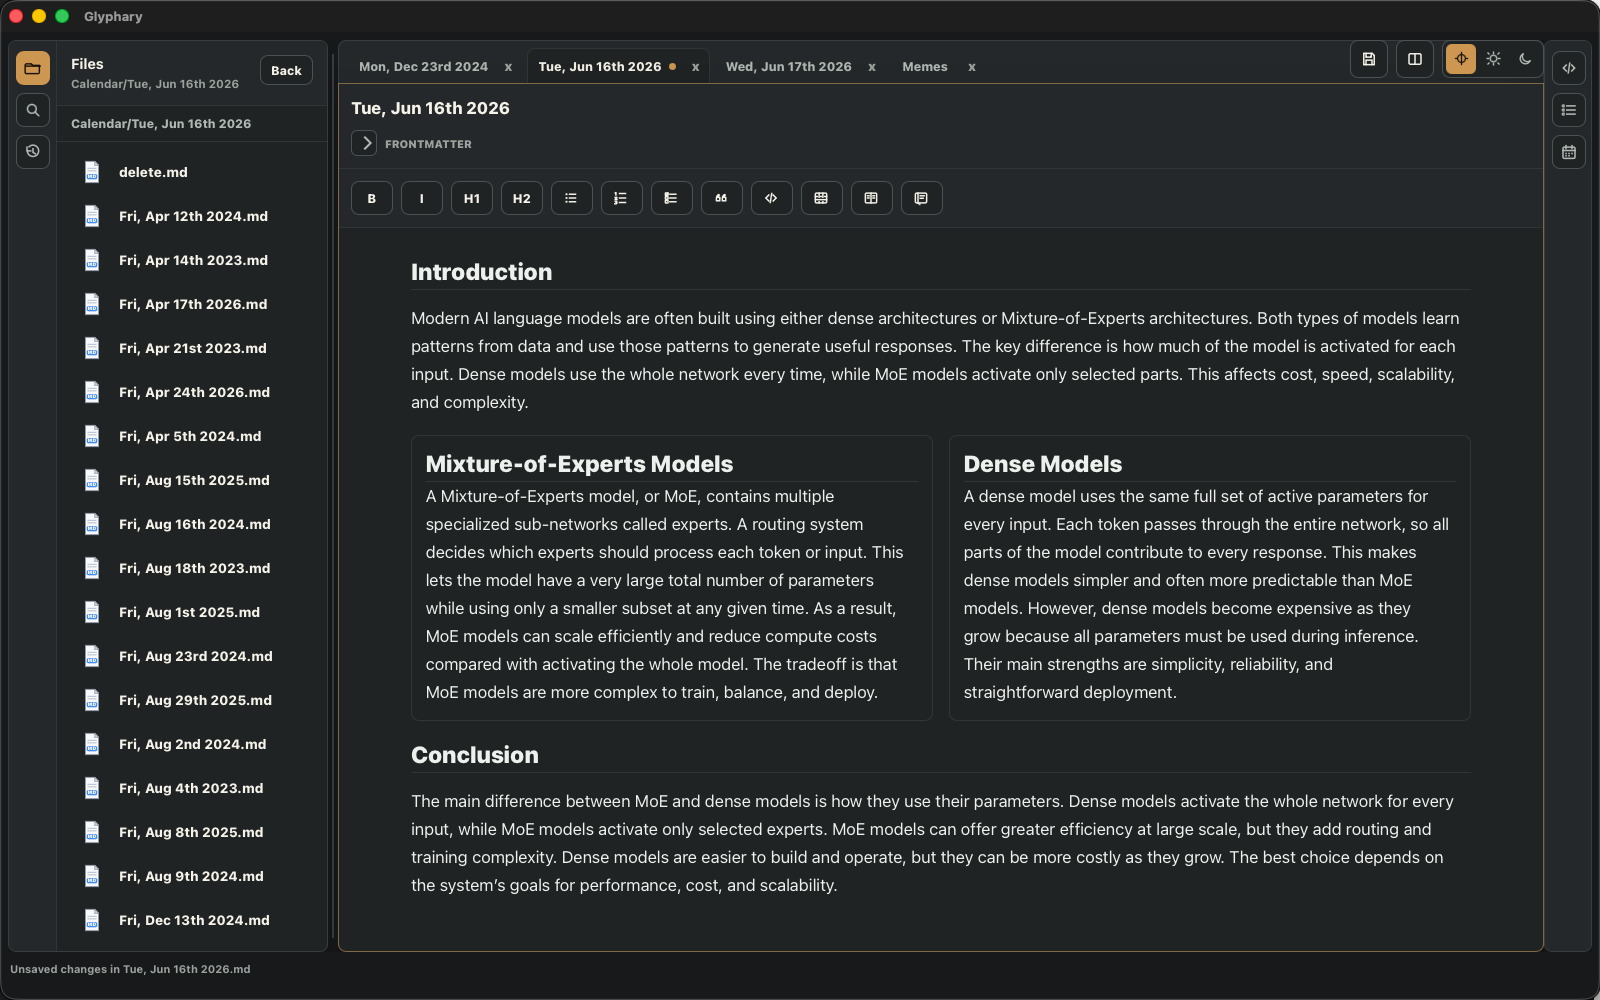
Task: Open Fri, Aug 18th 2023.md
Action: tap(192, 568)
